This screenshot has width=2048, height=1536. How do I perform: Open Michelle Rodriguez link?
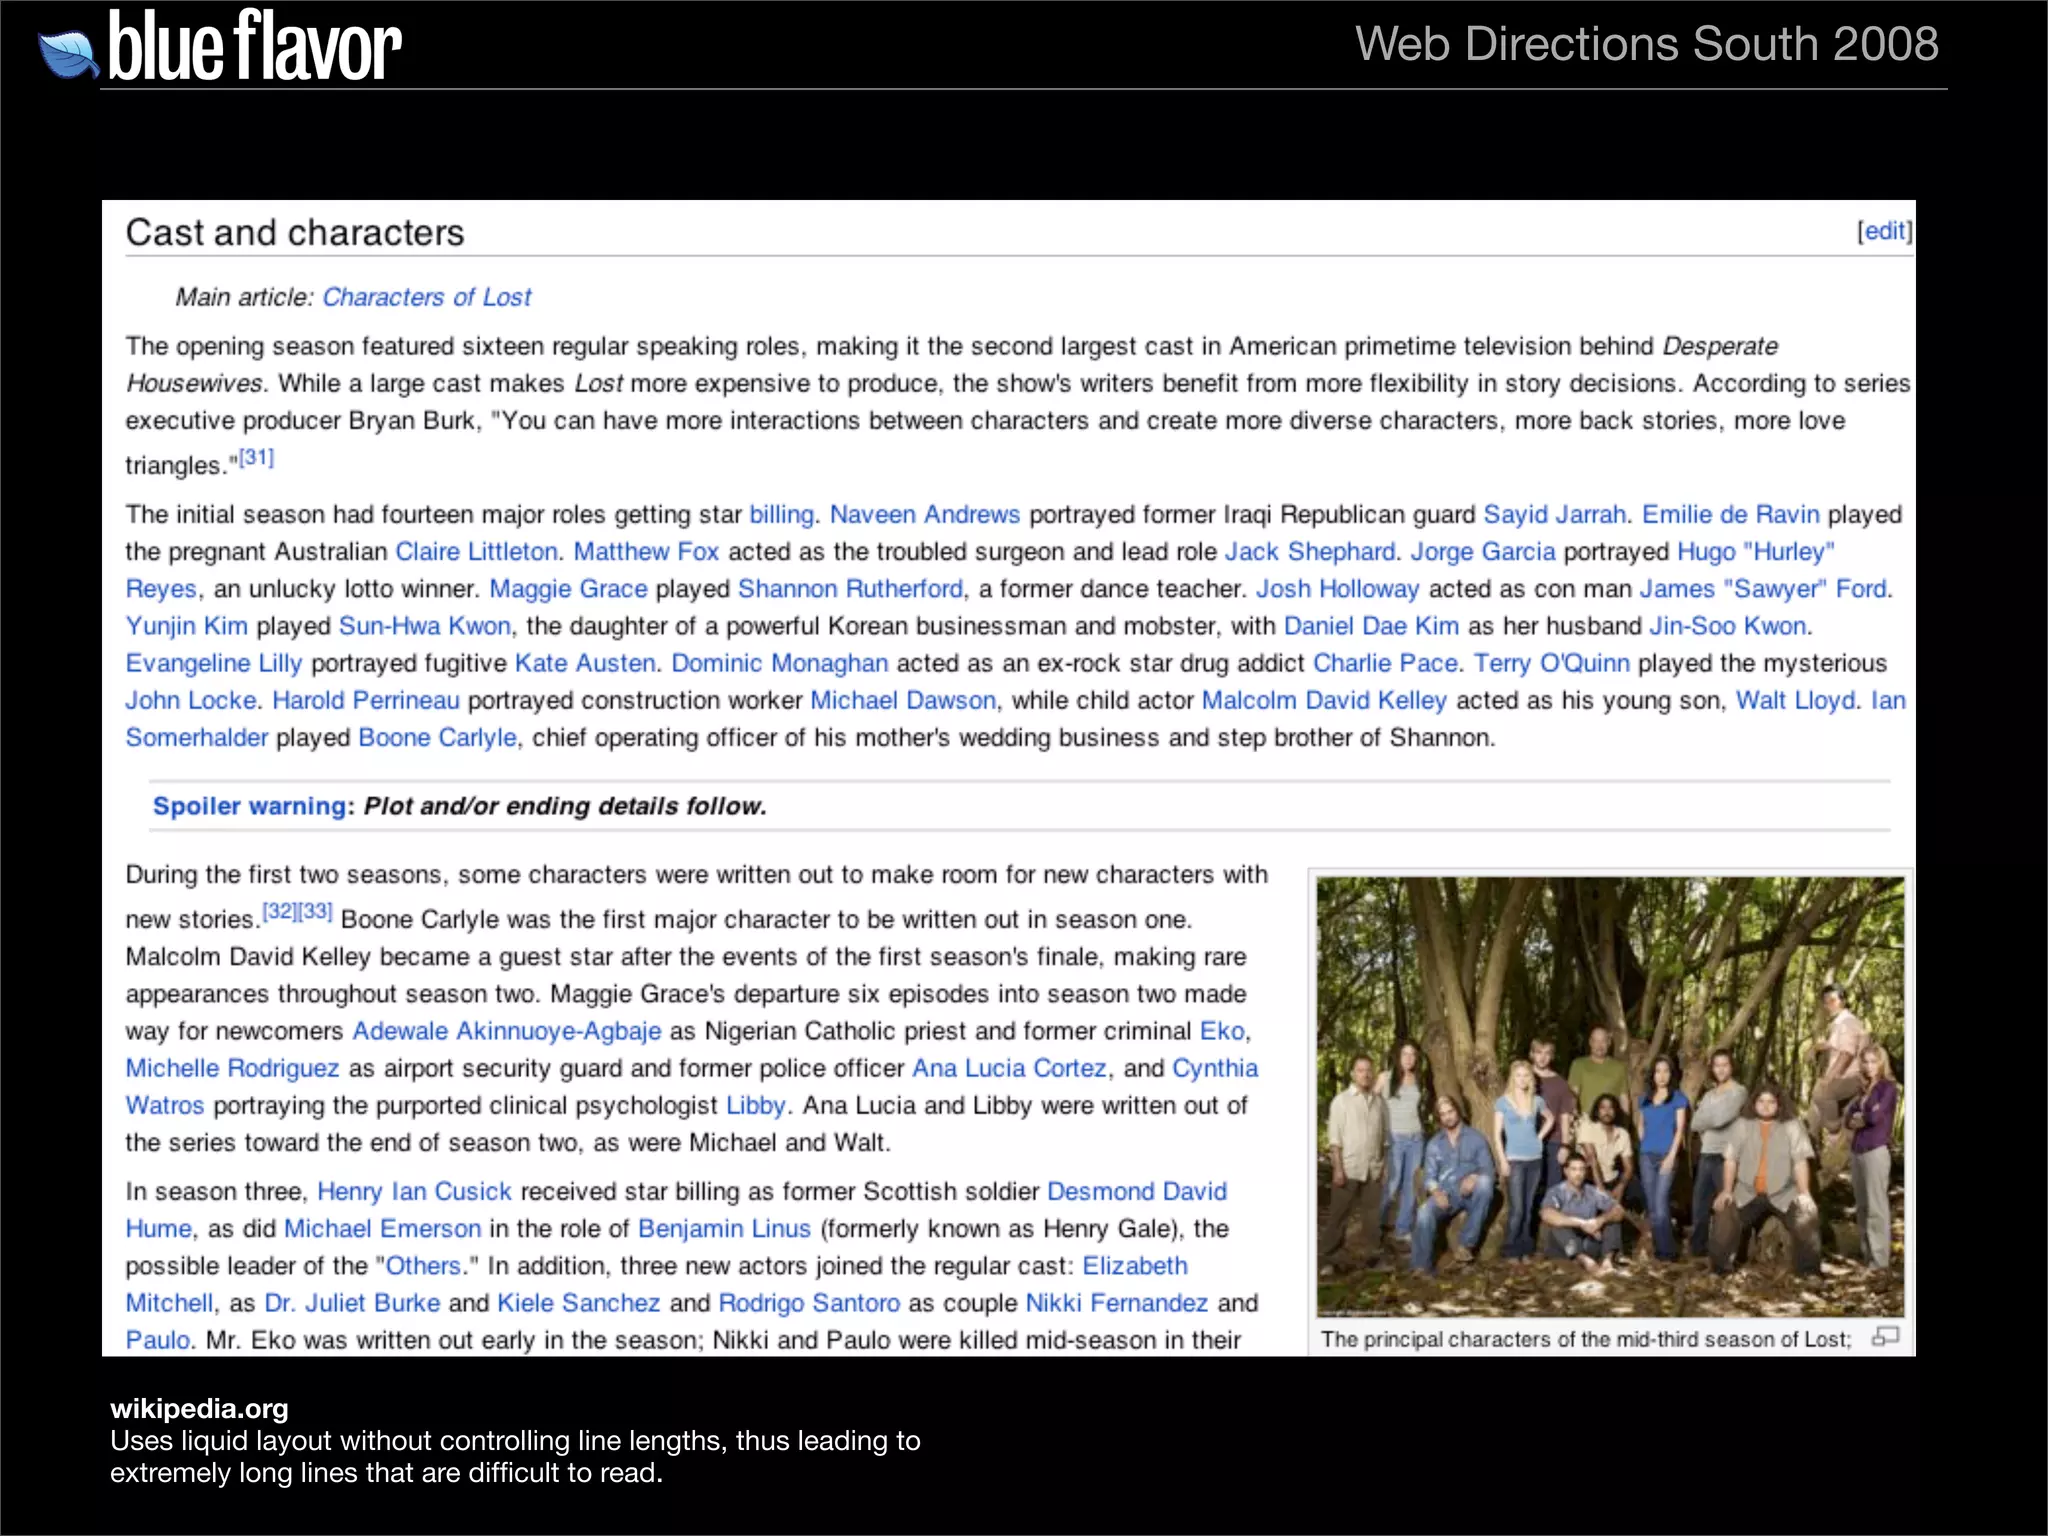[x=232, y=1068]
